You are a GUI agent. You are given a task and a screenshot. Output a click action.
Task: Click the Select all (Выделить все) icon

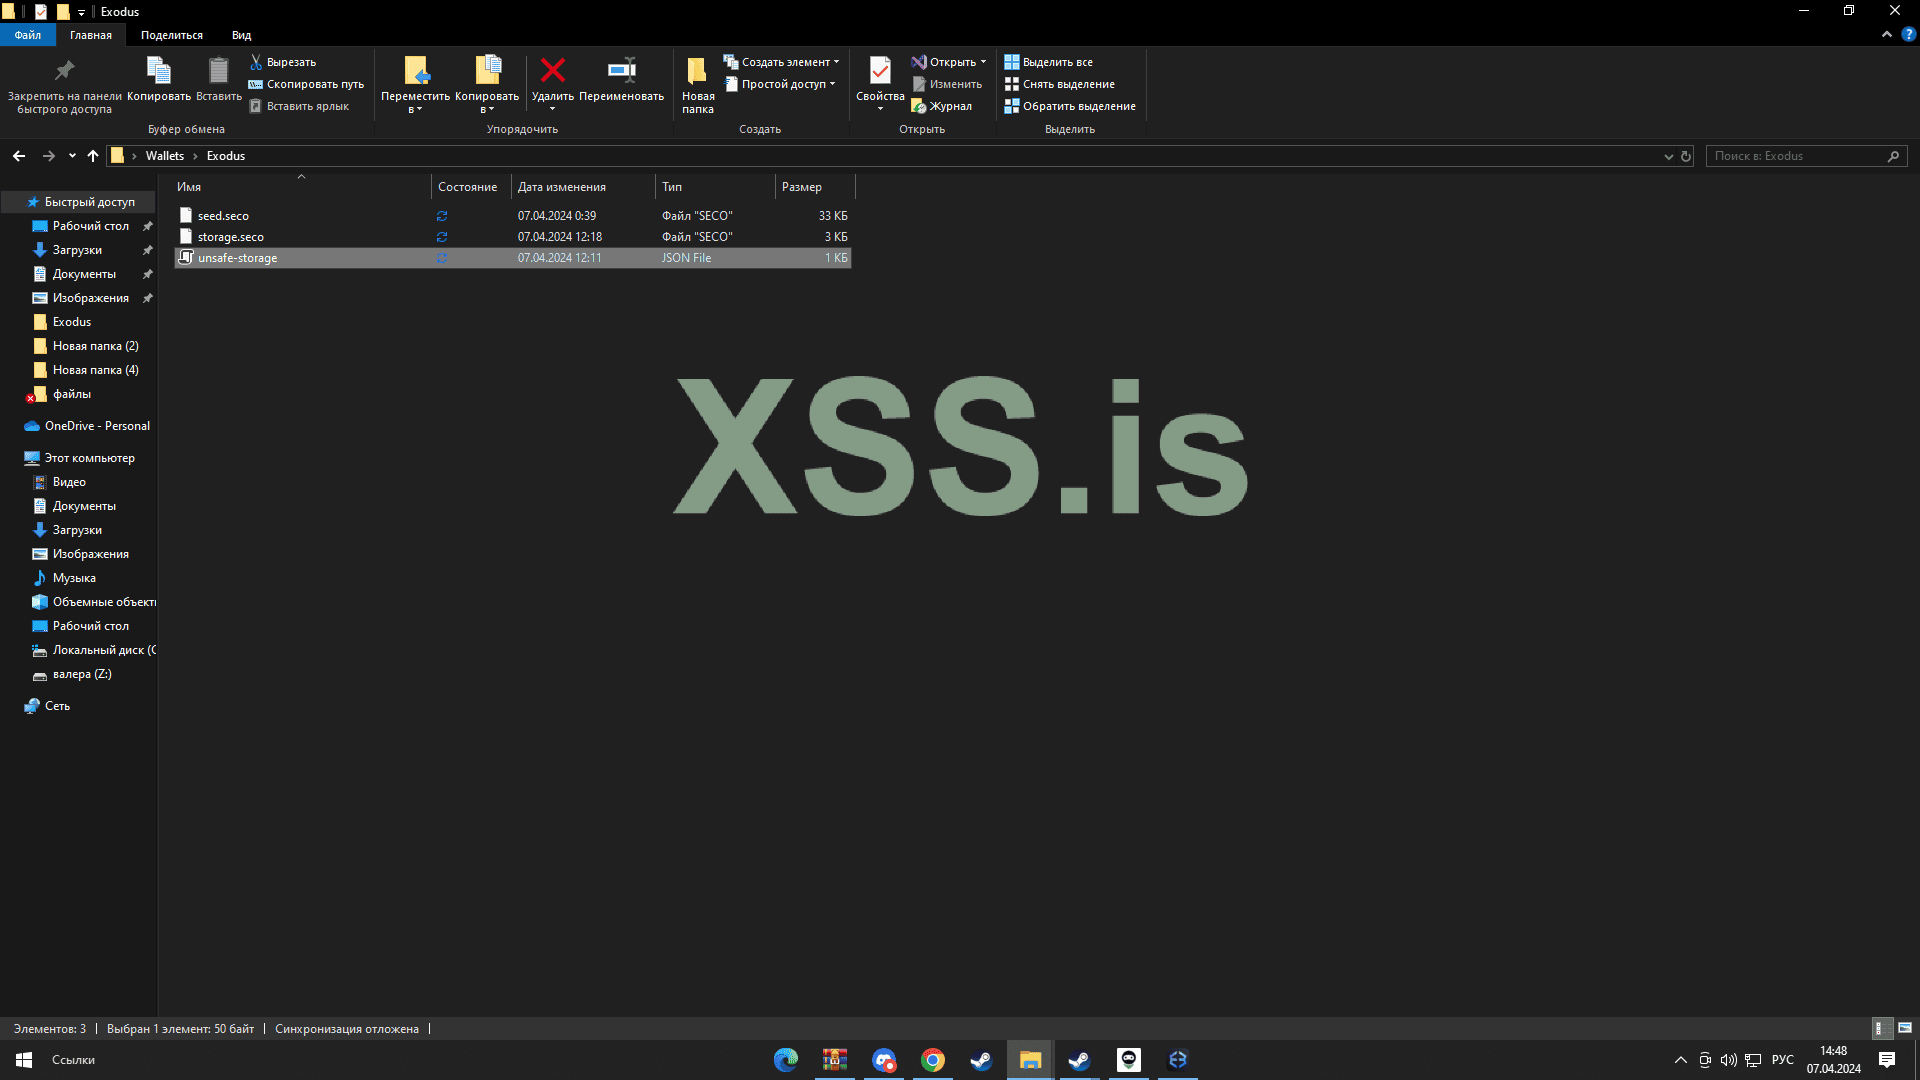coord(1012,62)
